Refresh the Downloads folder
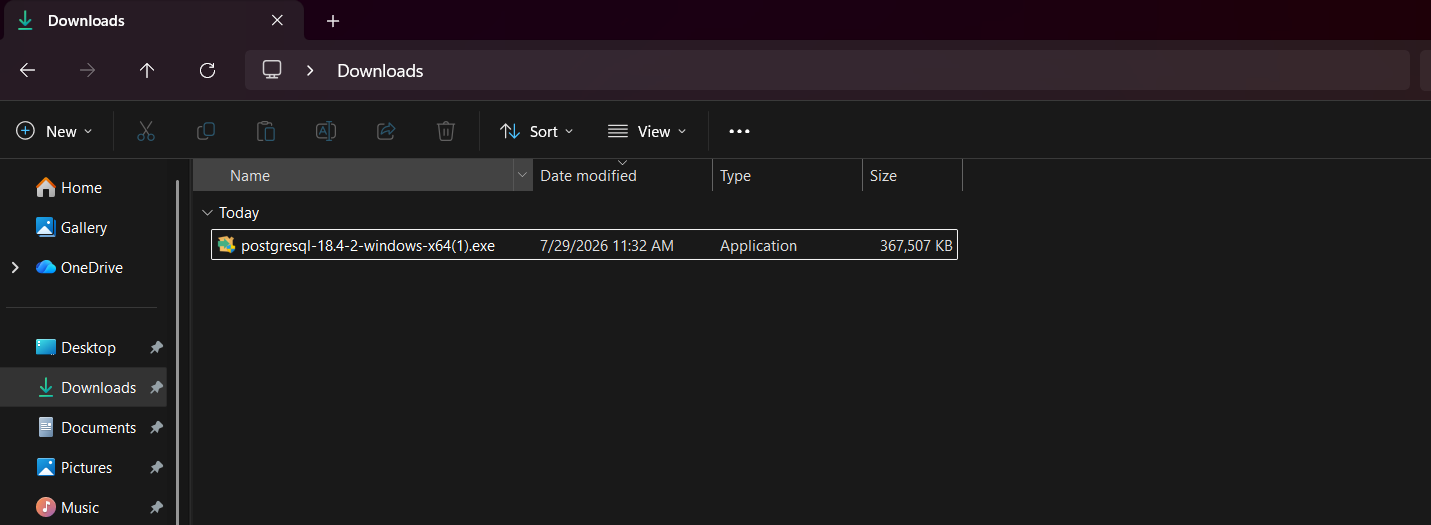This screenshot has height=525, width=1431. [207, 70]
